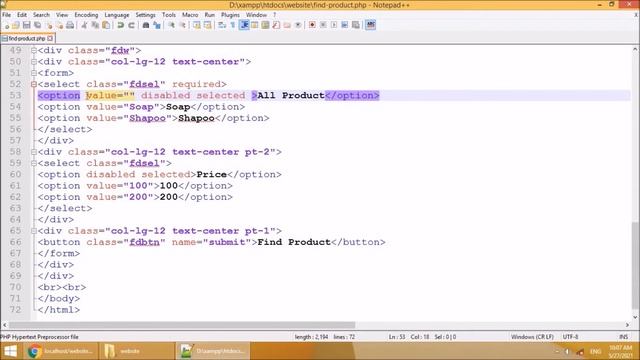
Task: Click Windows (CR LF) in status bar
Action: tap(532, 337)
